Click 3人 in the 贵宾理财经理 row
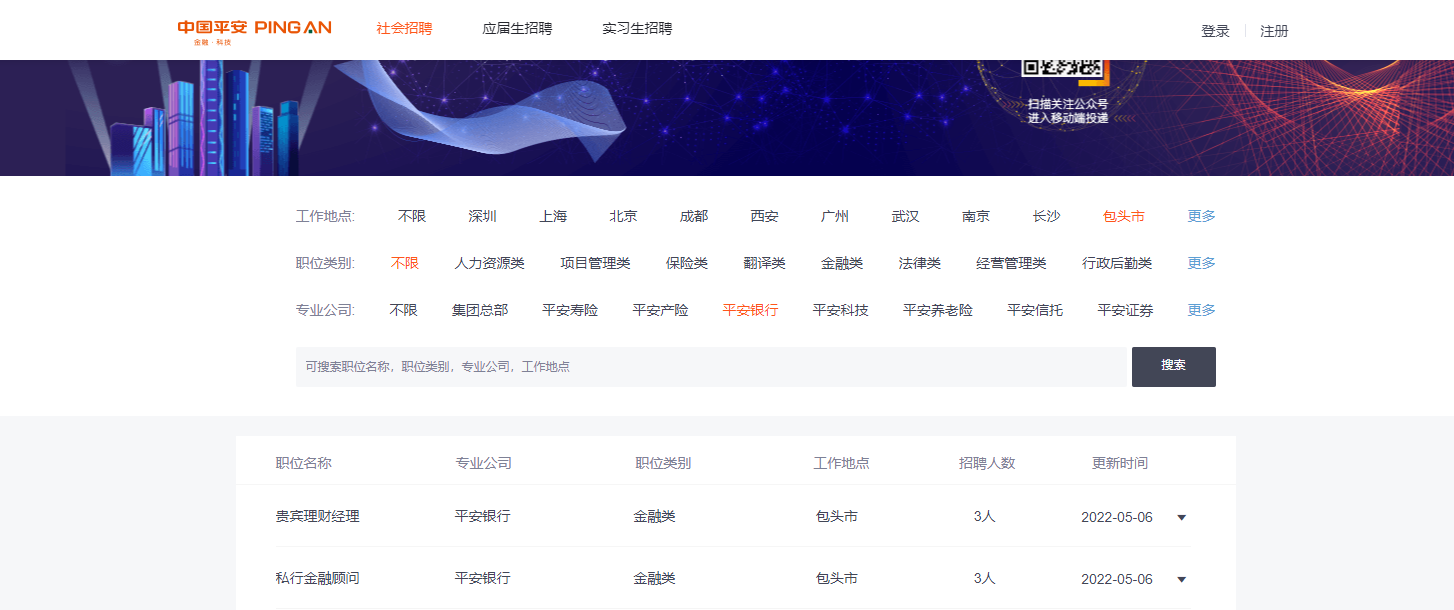This screenshot has width=1454, height=610. point(985,517)
